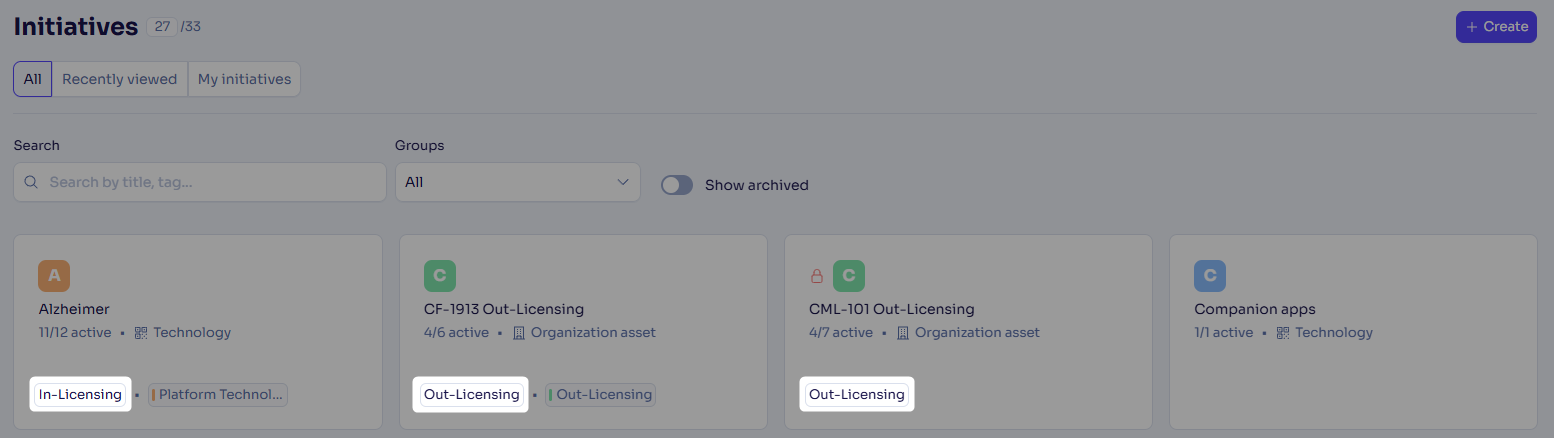Click the Technology type icon on Alzheimer card
The image size is (1554, 438).
tap(141, 333)
